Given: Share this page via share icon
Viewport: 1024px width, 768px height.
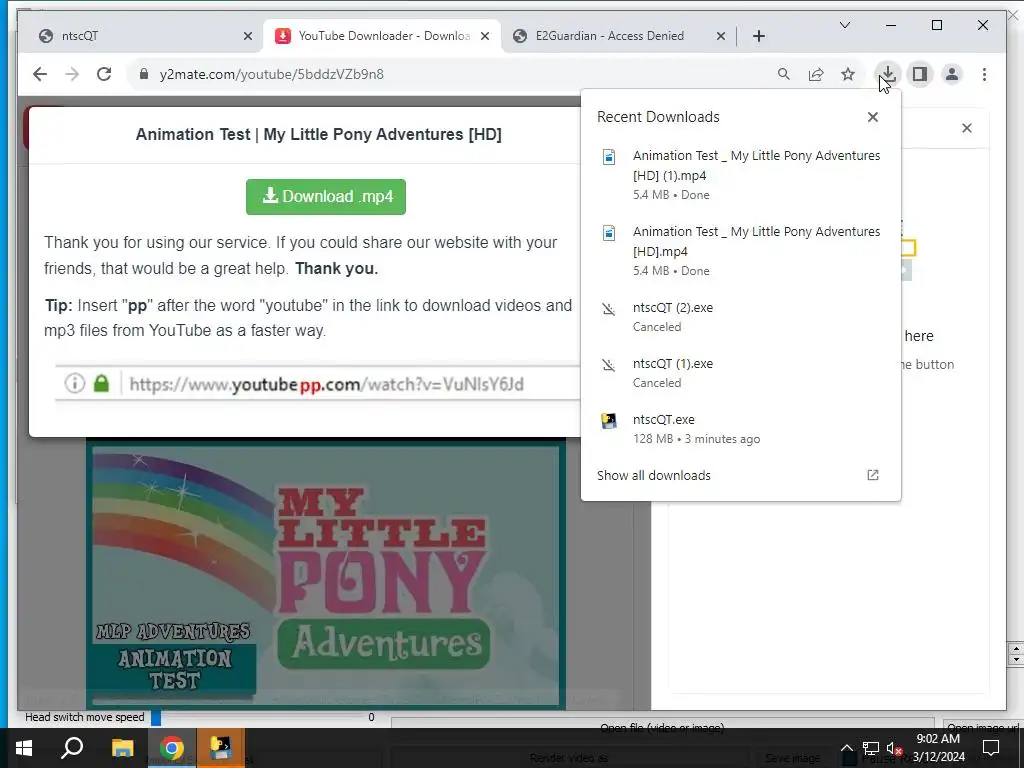Looking at the screenshot, I should tap(816, 74).
